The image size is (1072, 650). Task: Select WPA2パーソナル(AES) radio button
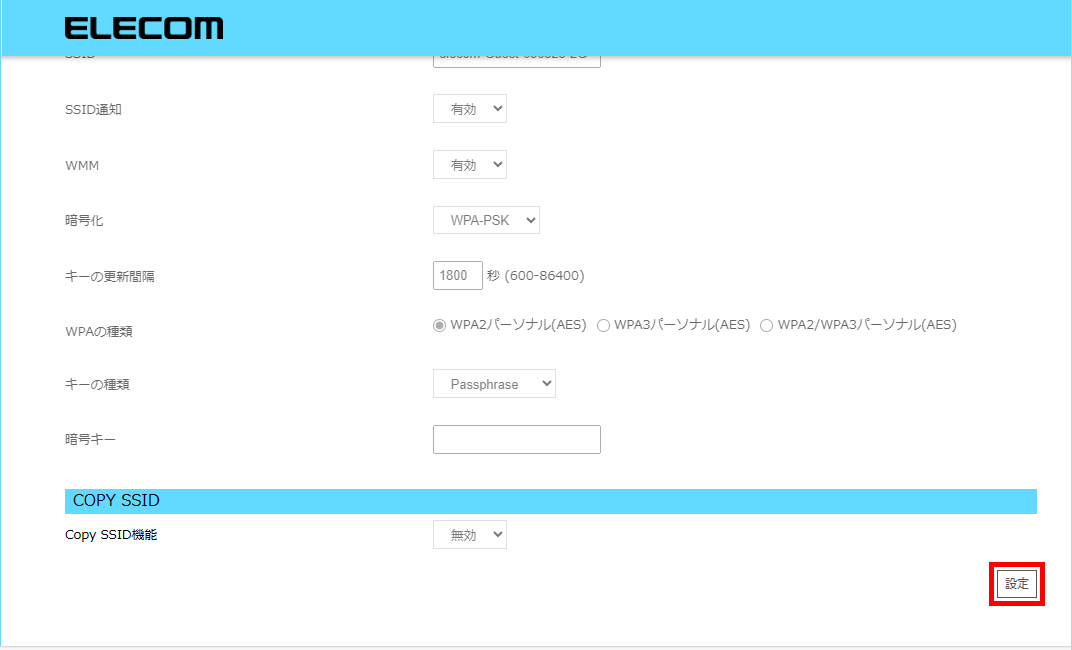pos(440,325)
